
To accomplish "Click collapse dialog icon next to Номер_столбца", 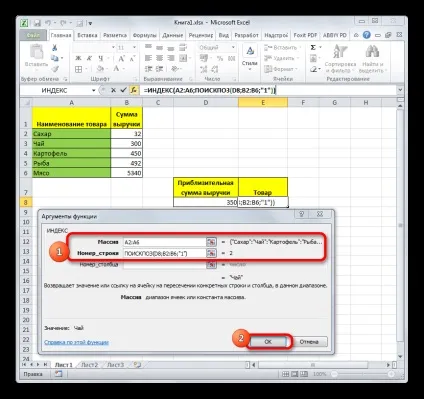I will pyautogui.click(x=211, y=264).
